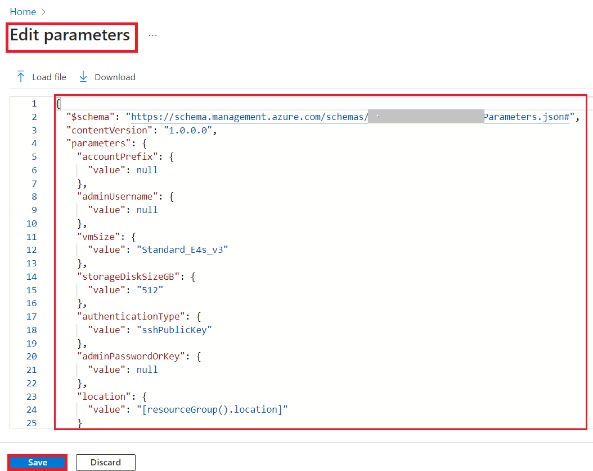Open the schema.management.azure.com URL in editor

[250, 117]
